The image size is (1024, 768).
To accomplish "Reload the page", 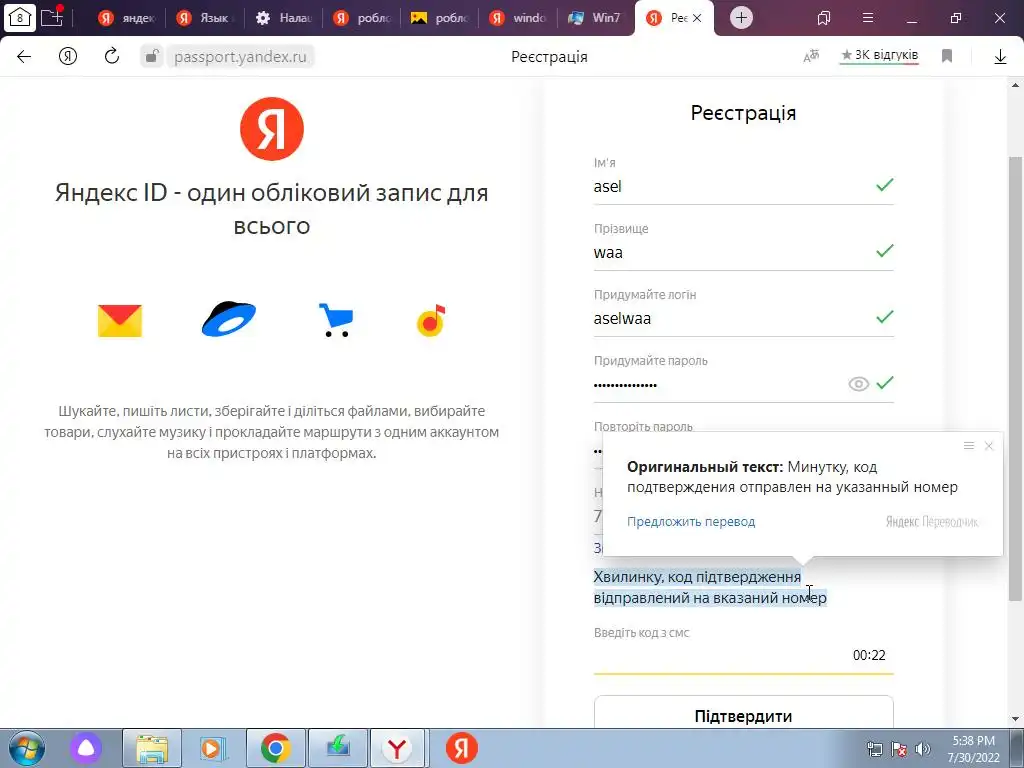I will 112,56.
